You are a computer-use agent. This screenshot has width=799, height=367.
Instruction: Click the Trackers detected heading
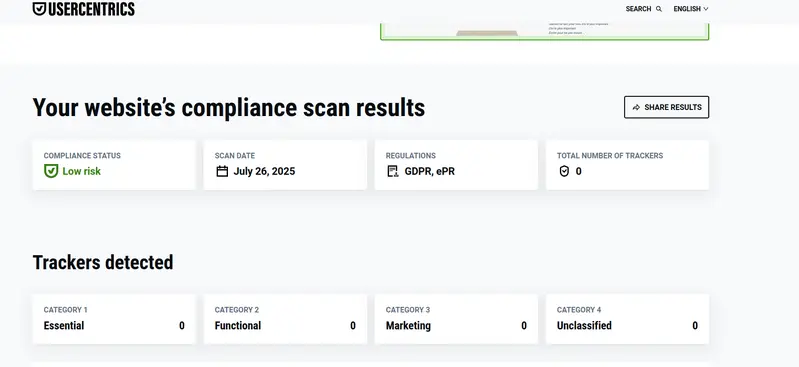point(103,263)
